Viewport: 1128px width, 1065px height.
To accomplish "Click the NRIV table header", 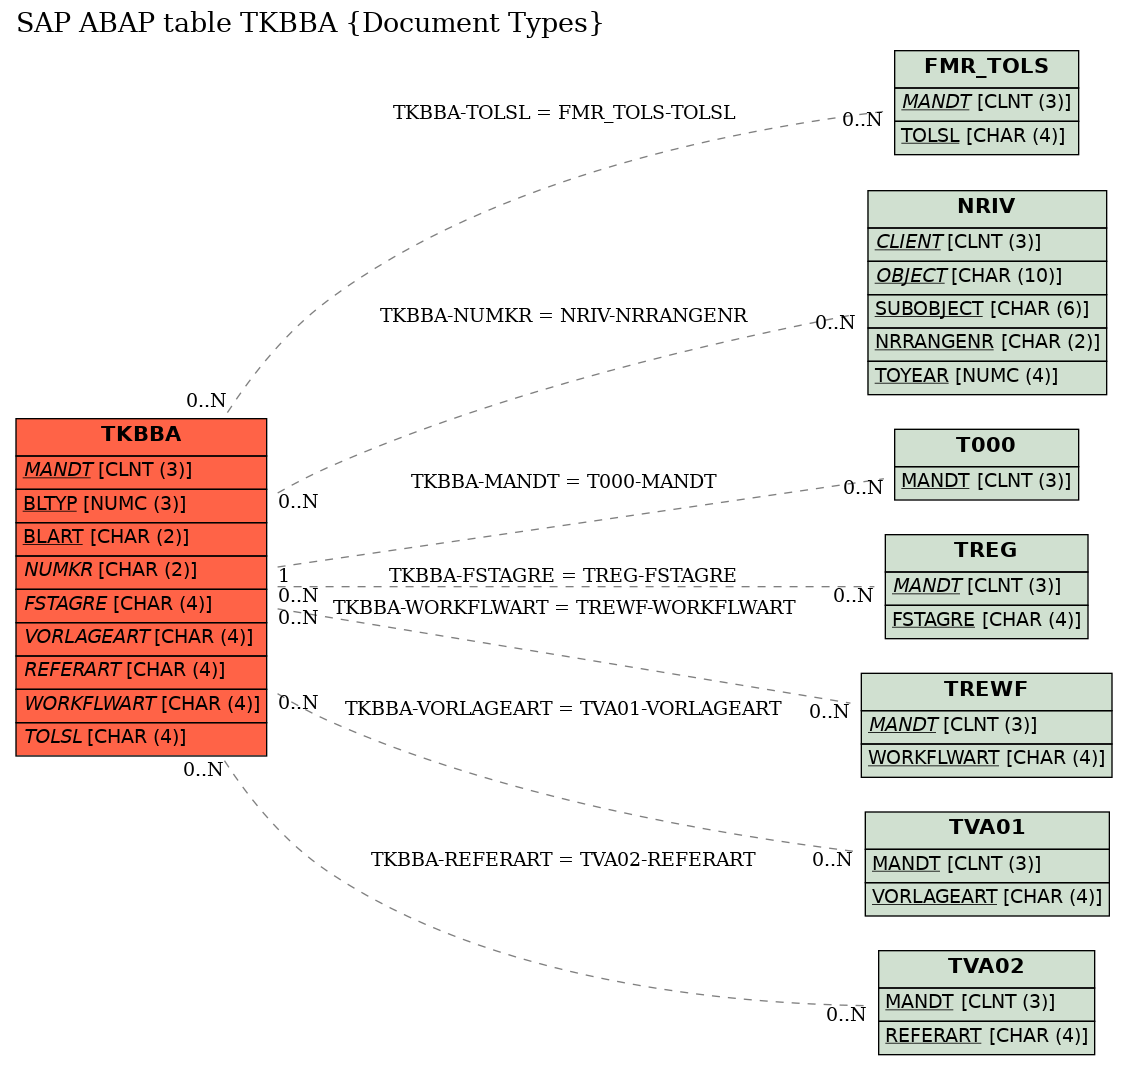I will coord(987,209).
